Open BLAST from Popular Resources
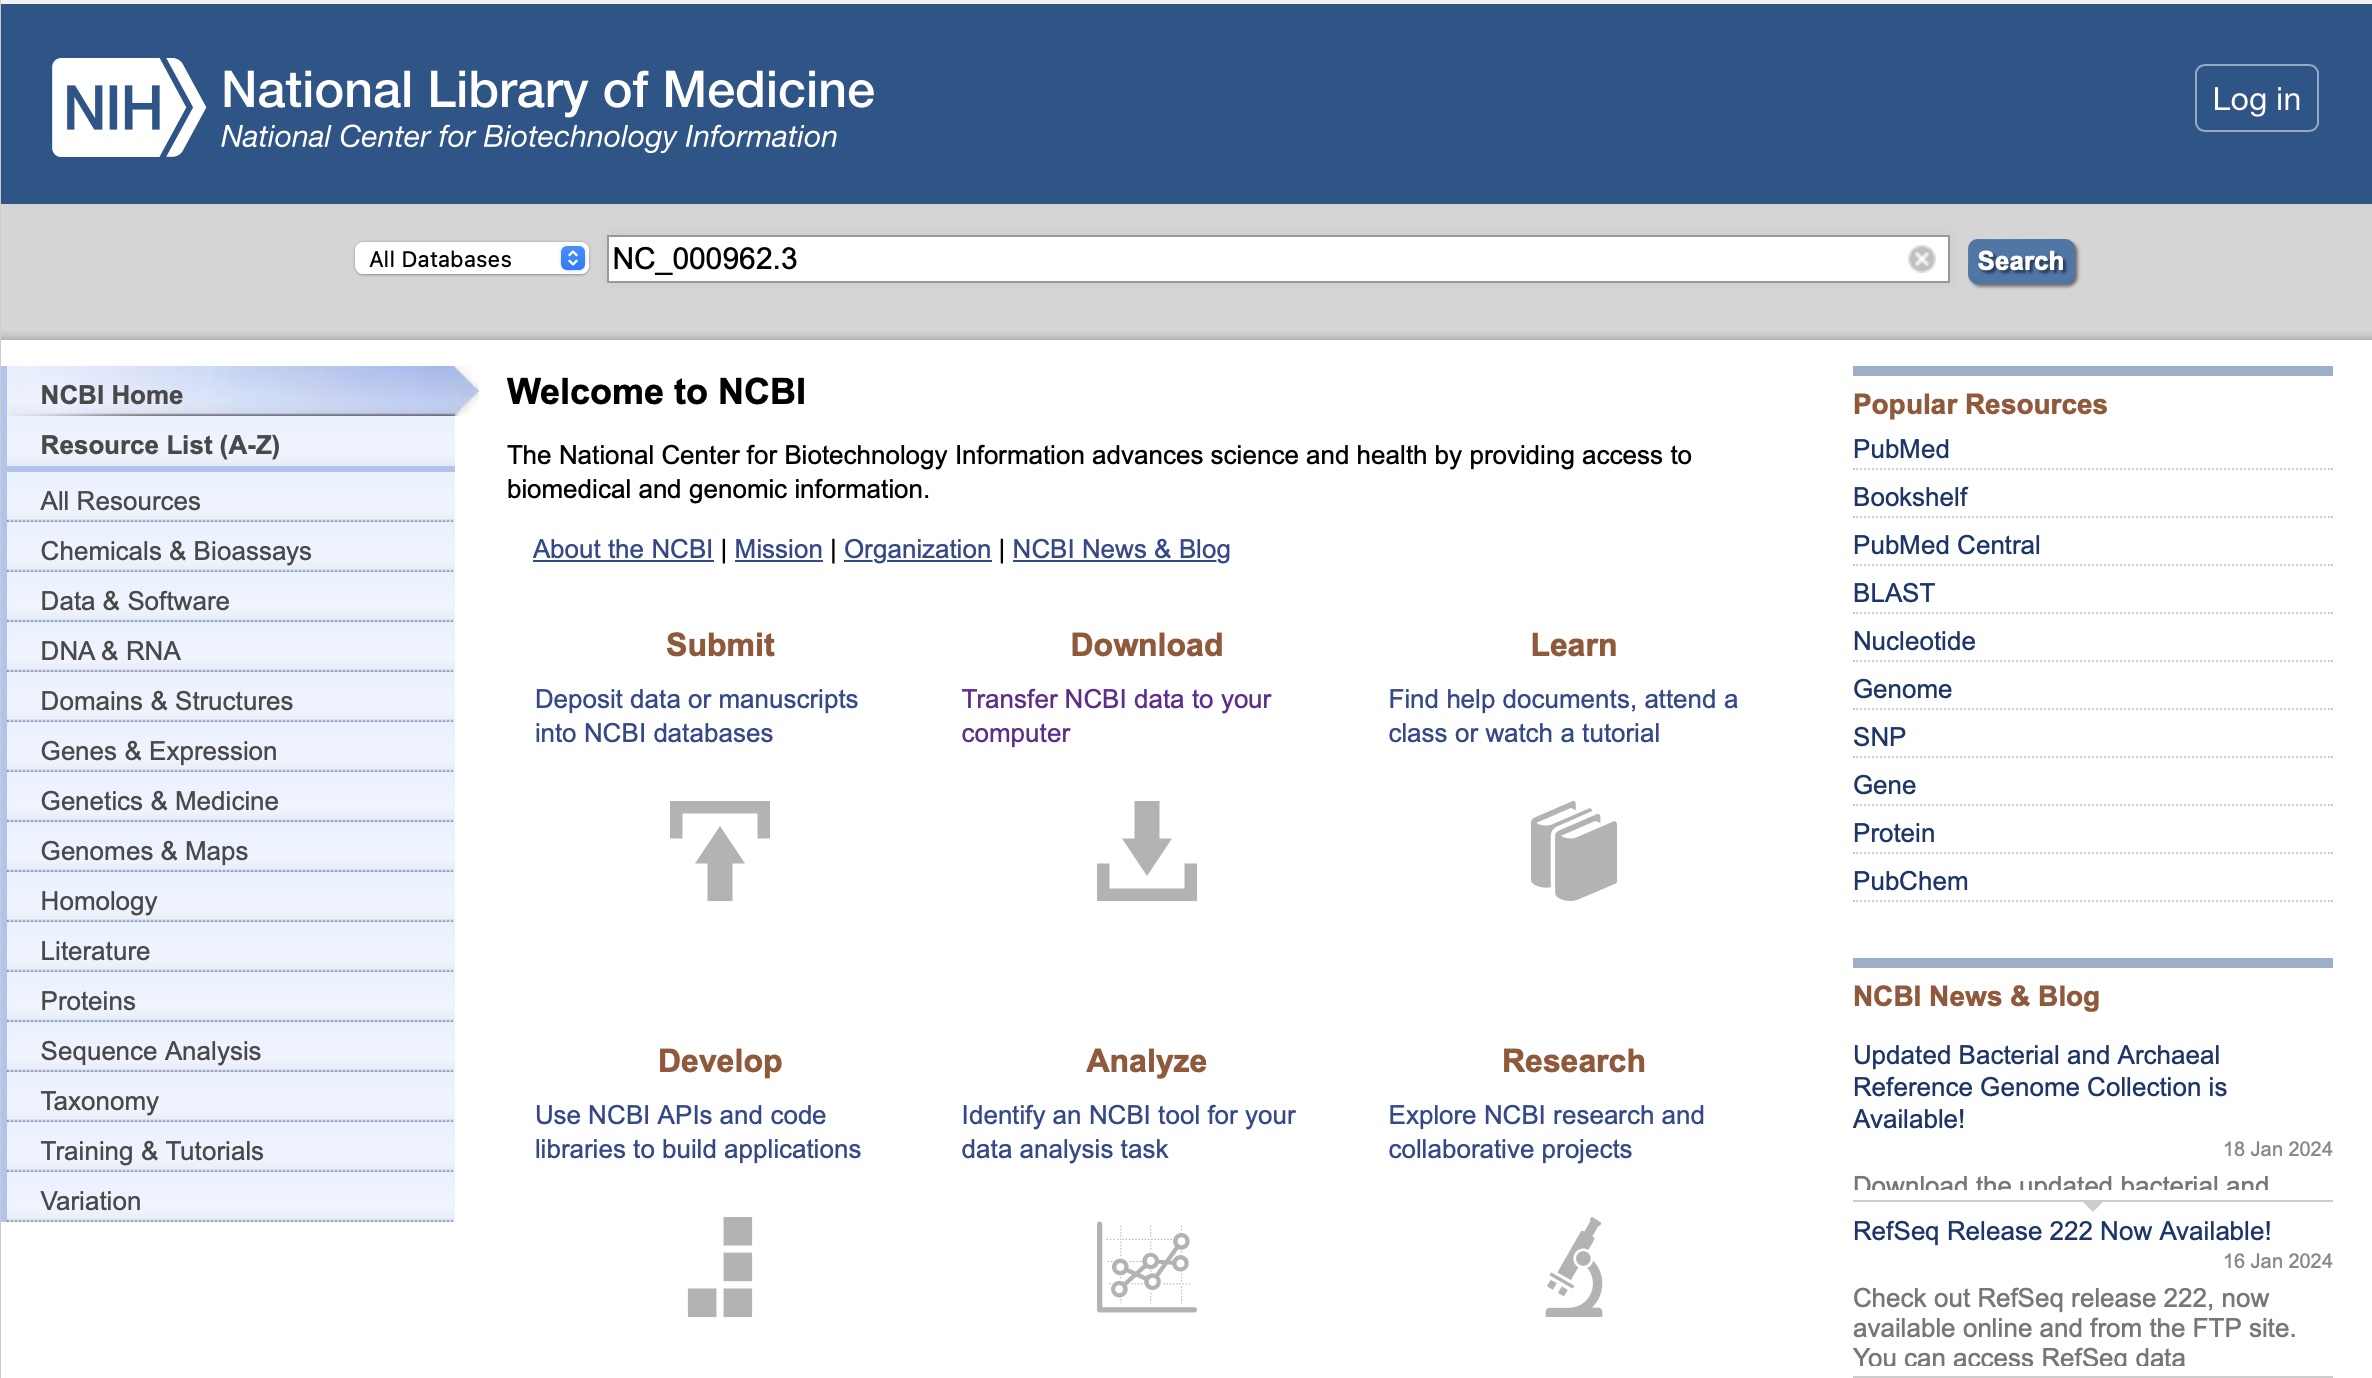 [x=1893, y=593]
